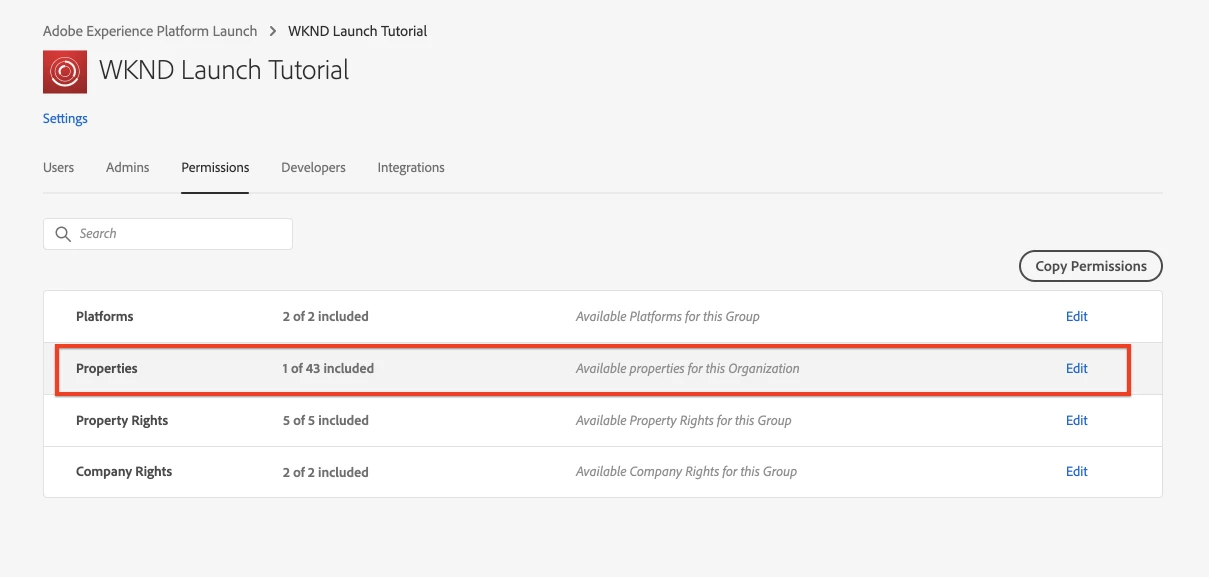Edit the Properties permissions
Screen dimensions: 1209x577
(1076, 368)
